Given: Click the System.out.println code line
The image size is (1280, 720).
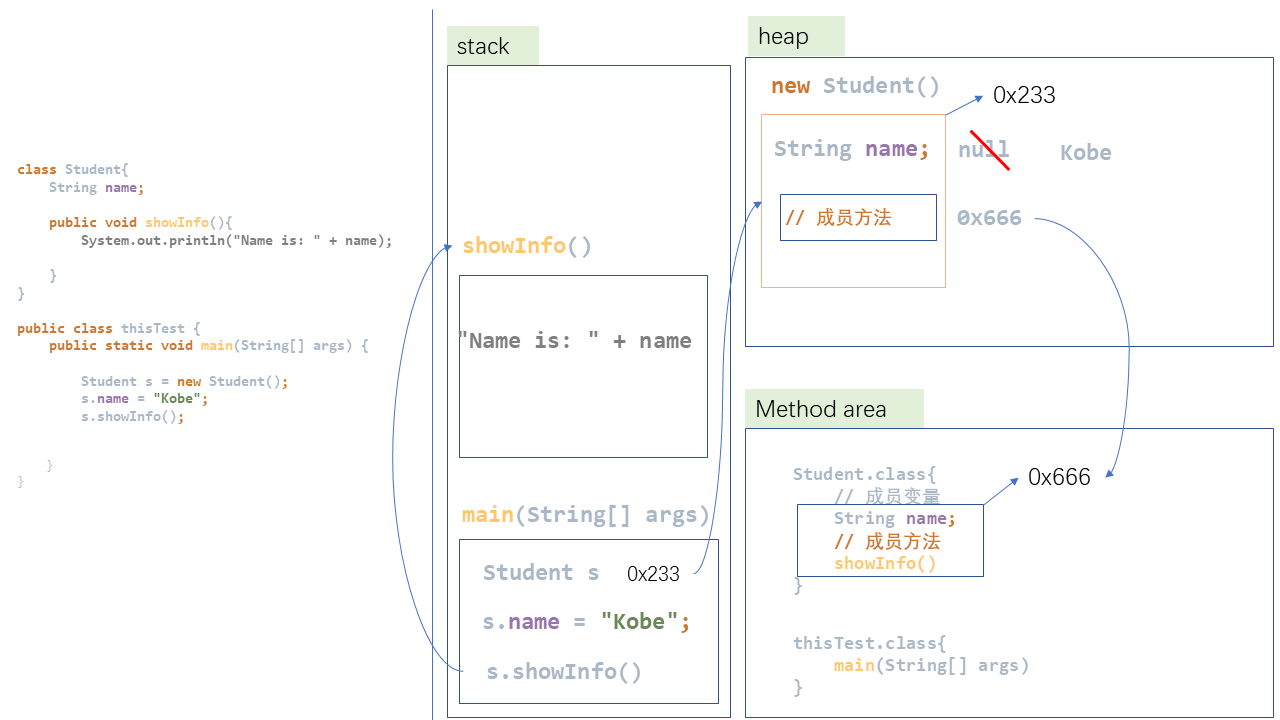Looking at the screenshot, I should [237, 240].
